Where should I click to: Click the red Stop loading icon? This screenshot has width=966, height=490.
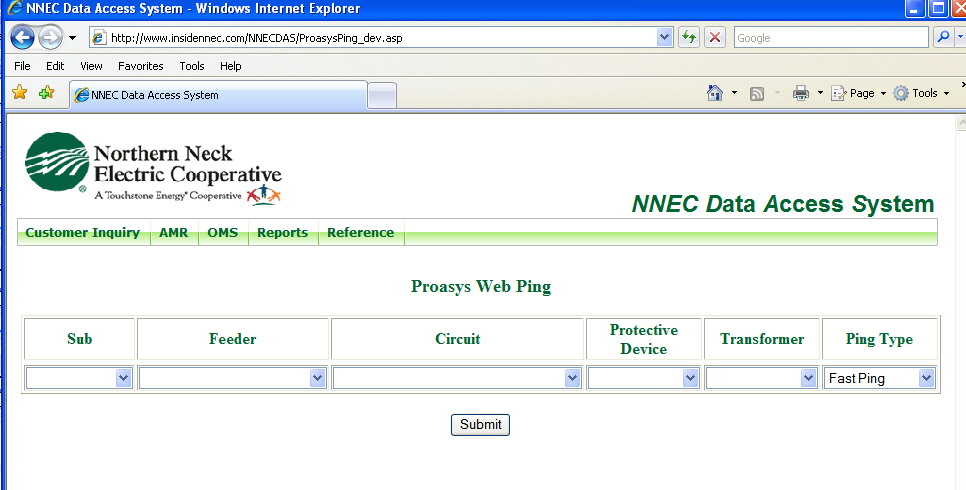[x=715, y=38]
